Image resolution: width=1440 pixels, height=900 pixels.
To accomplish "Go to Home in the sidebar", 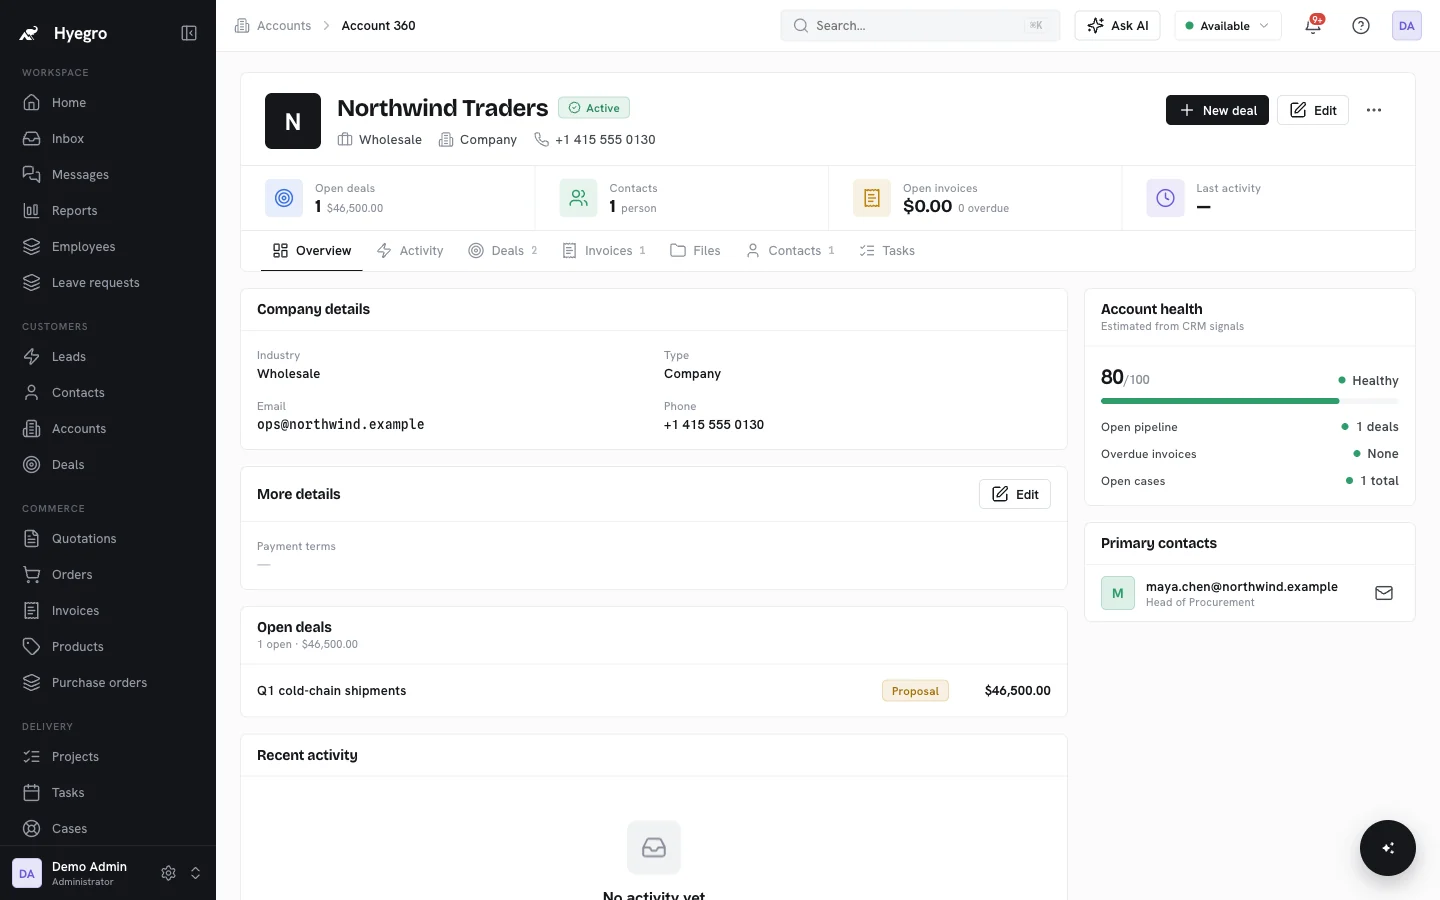I will click(x=108, y=102).
